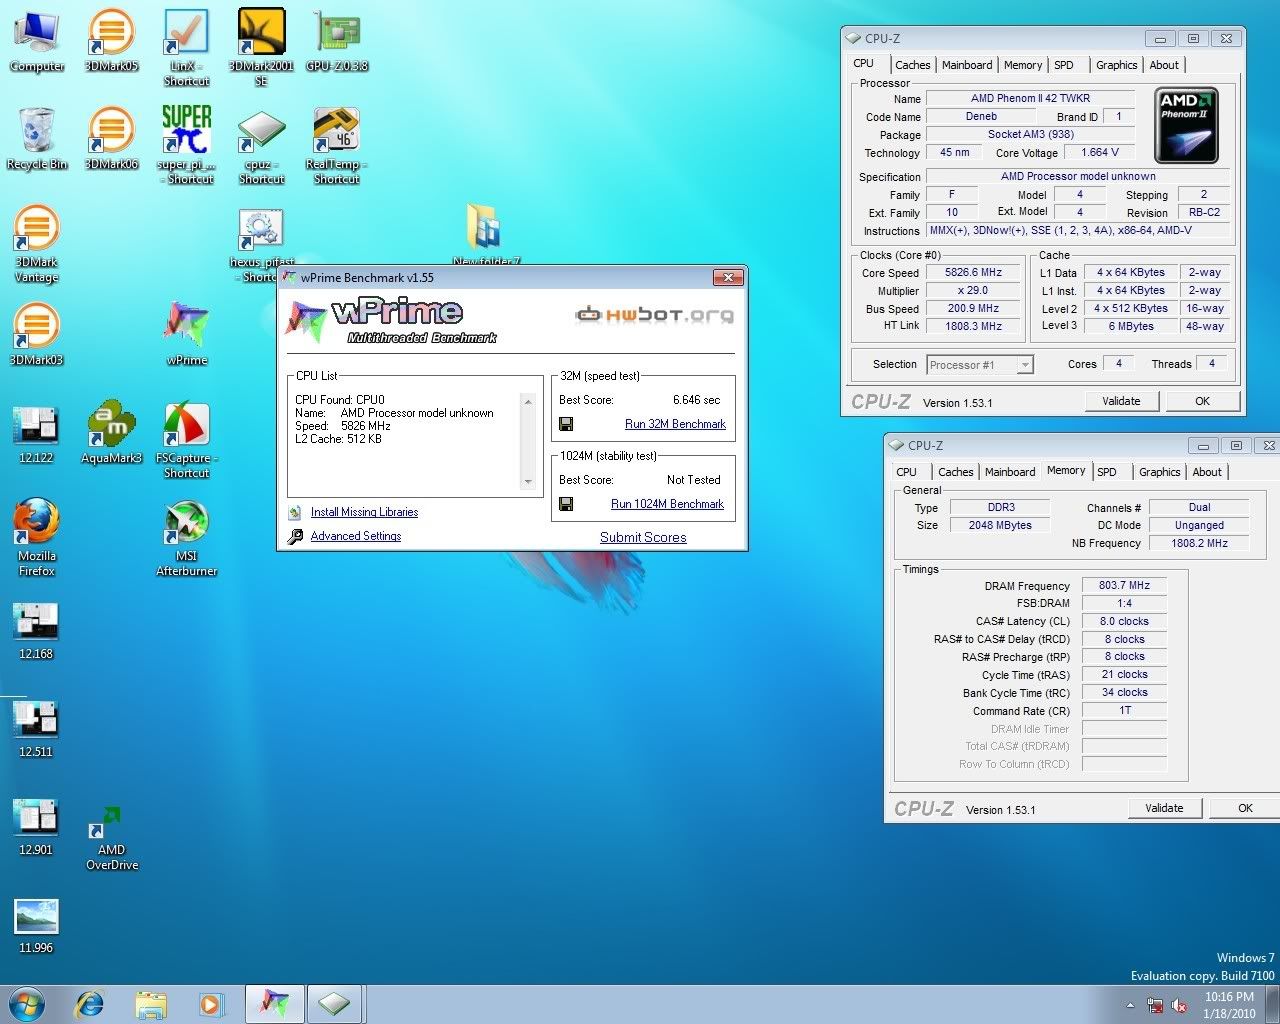Open Windows Media Player from the taskbar
Viewport: 1280px width, 1024px height.
211,1004
